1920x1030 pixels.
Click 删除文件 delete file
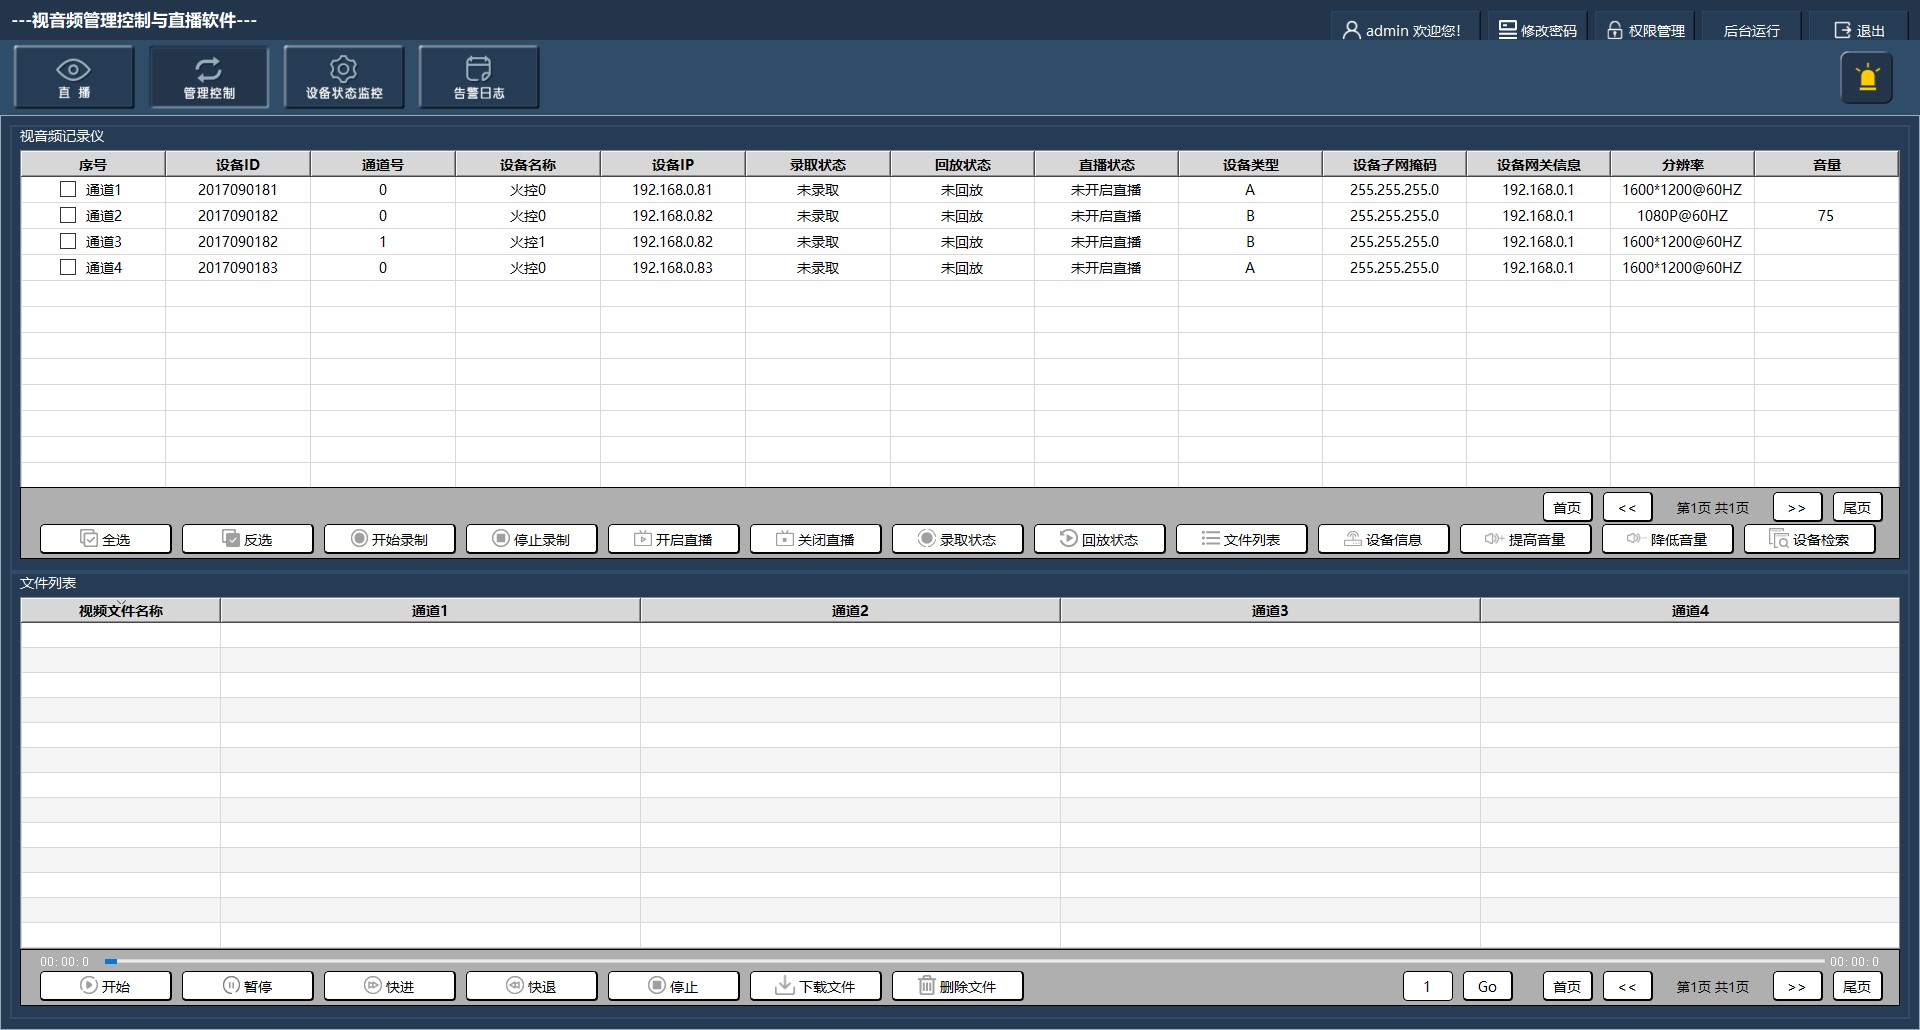(x=958, y=986)
